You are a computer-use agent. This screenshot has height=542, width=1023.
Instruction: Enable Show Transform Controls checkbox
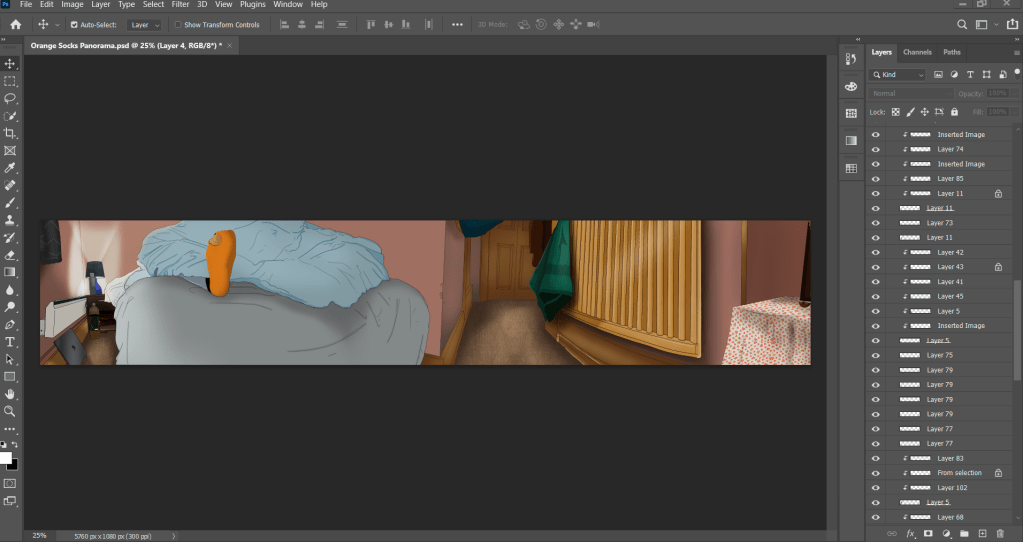[178, 25]
